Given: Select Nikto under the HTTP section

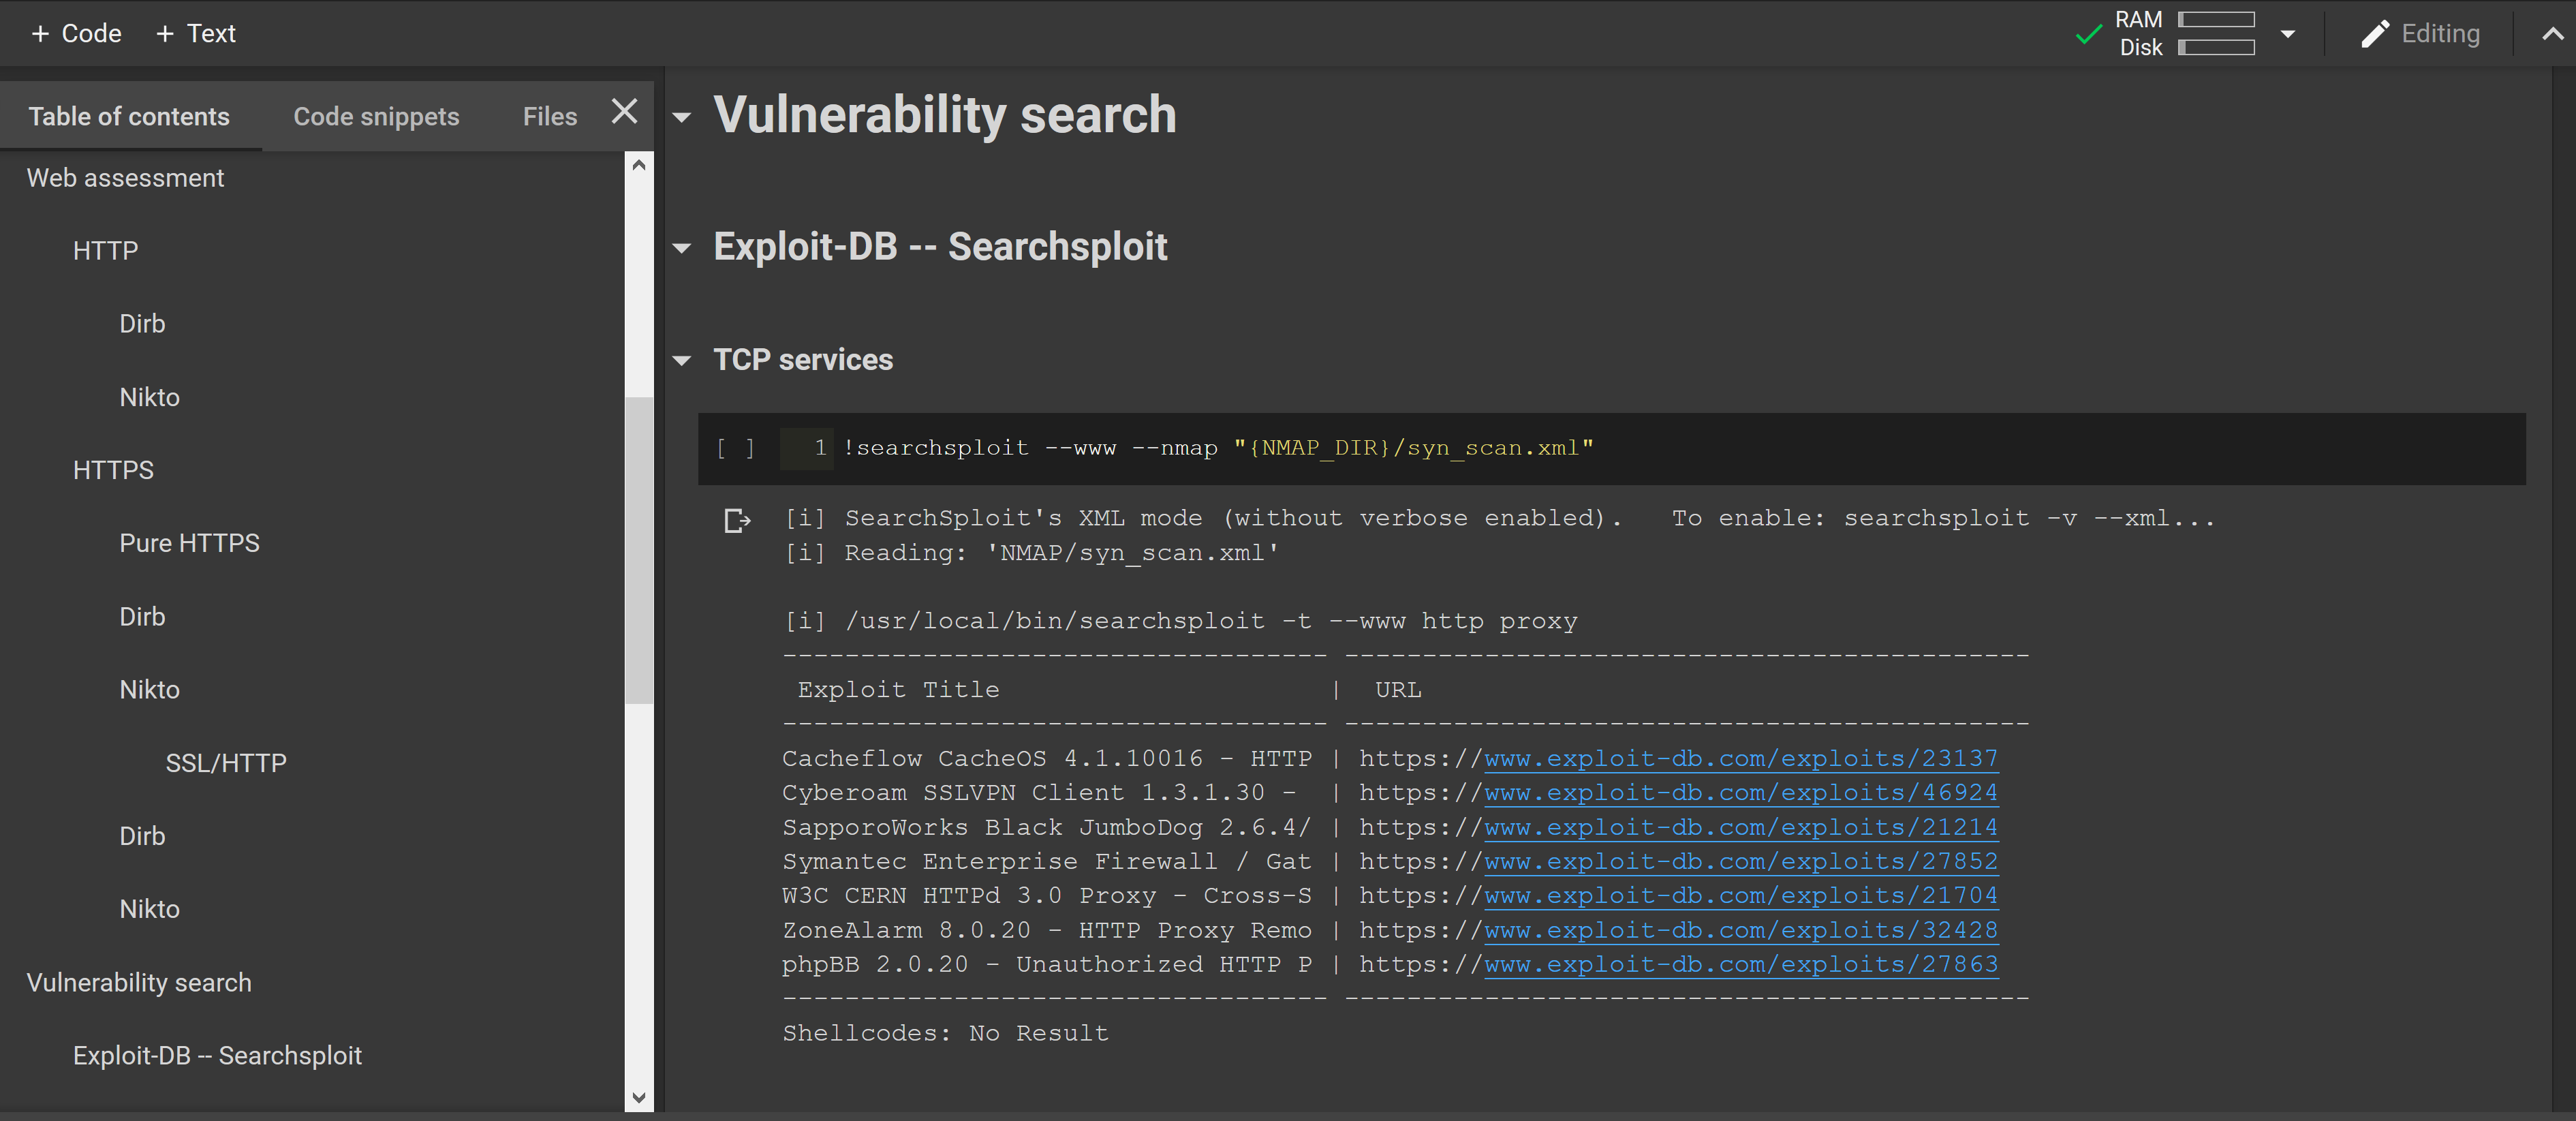Looking at the screenshot, I should [149, 397].
